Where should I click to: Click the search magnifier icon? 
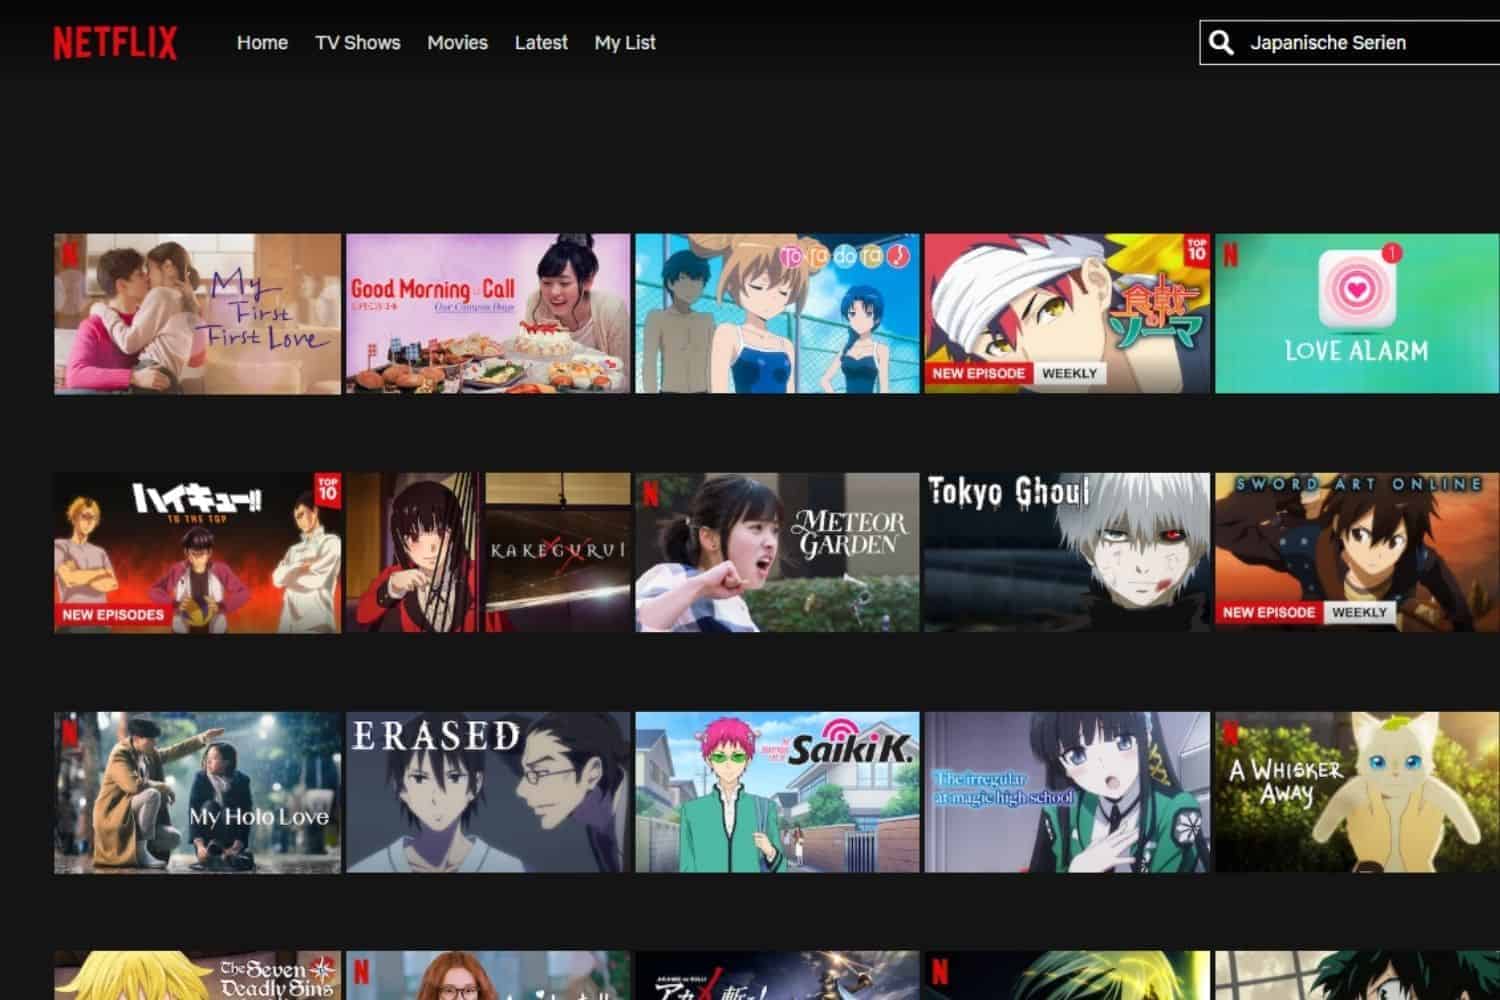pyautogui.click(x=1221, y=42)
